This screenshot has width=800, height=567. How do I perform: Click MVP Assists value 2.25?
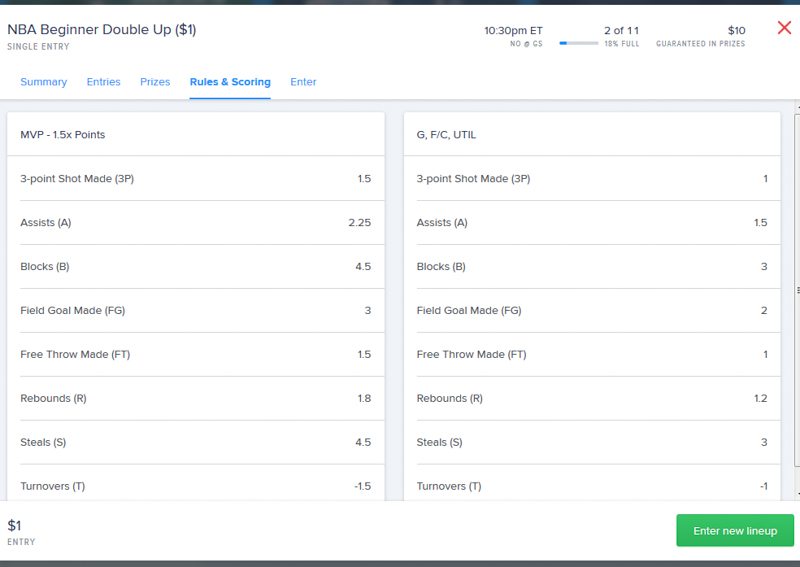coord(360,223)
